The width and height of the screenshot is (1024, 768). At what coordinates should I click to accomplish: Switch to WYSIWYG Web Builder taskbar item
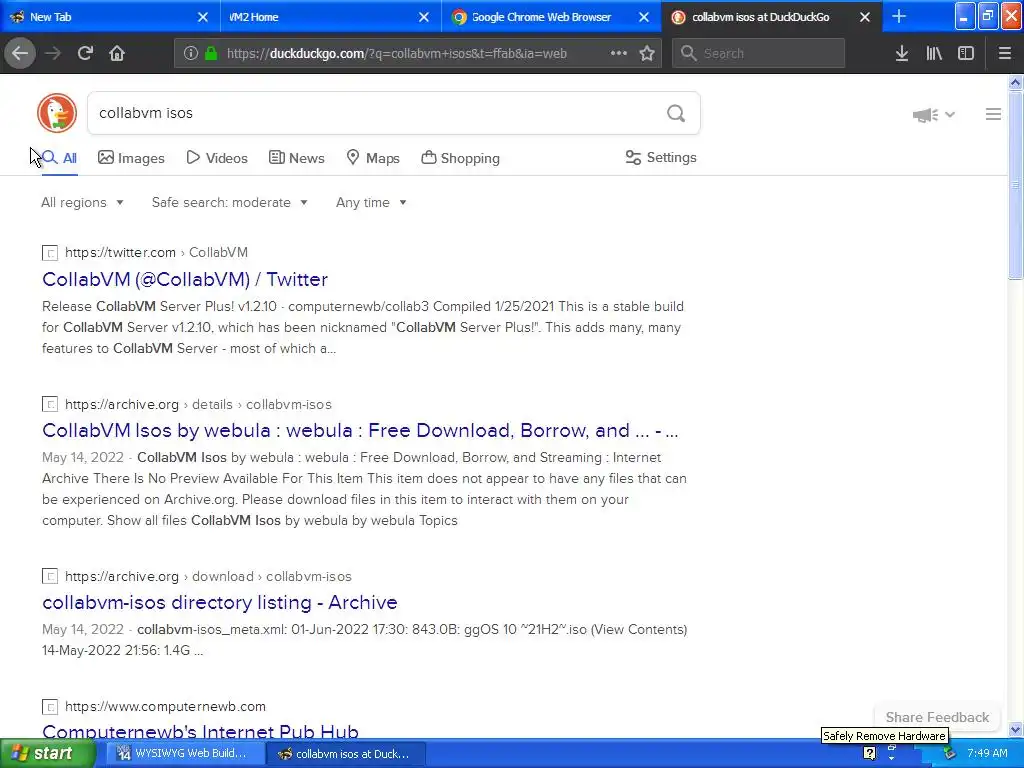click(x=184, y=754)
